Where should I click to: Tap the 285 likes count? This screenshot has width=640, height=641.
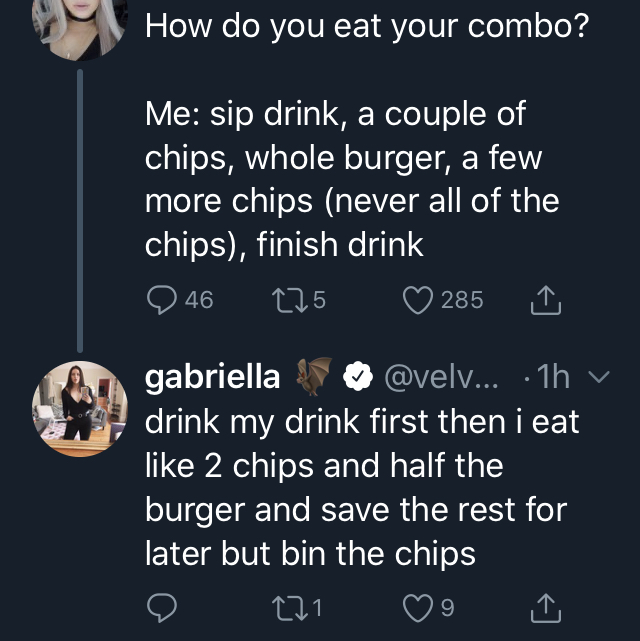(x=462, y=300)
